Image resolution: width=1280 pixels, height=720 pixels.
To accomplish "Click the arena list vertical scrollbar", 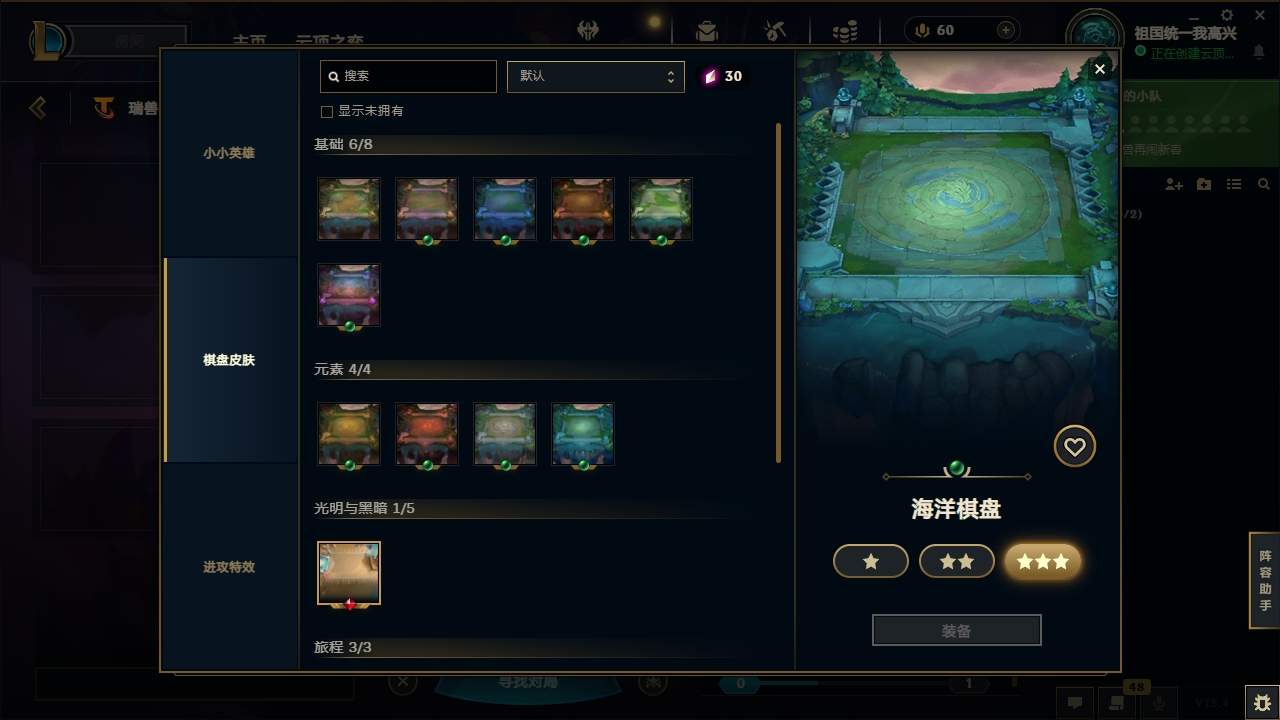I will pyautogui.click(x=779, y=293).
